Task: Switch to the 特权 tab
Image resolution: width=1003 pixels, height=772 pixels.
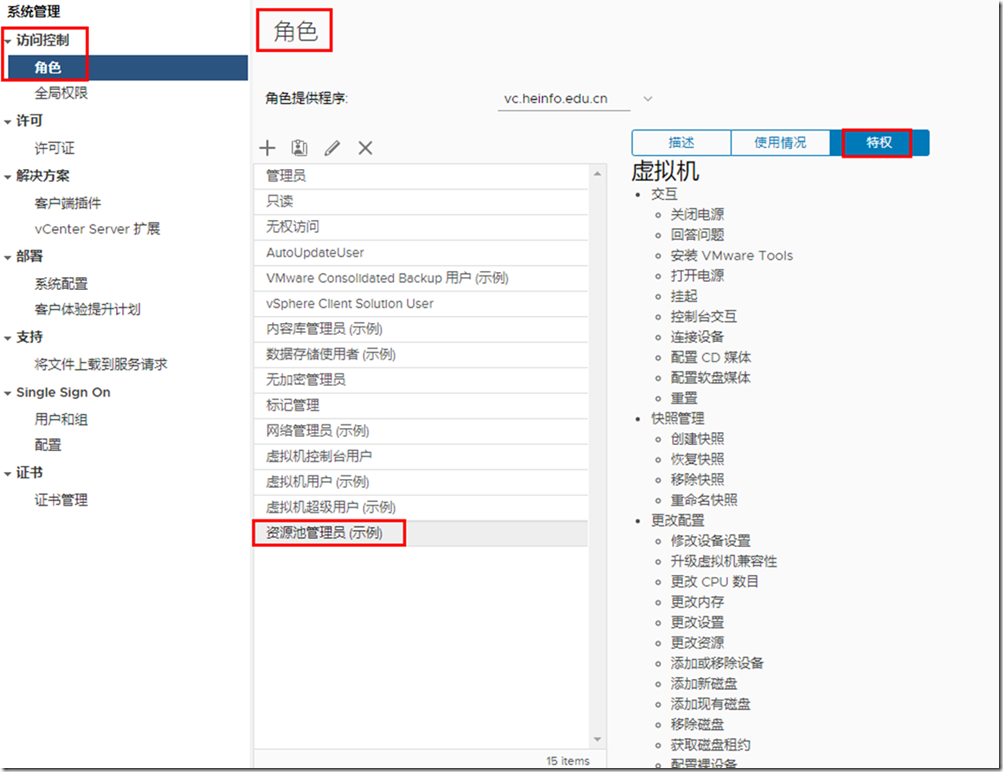Action: (879, 143)
